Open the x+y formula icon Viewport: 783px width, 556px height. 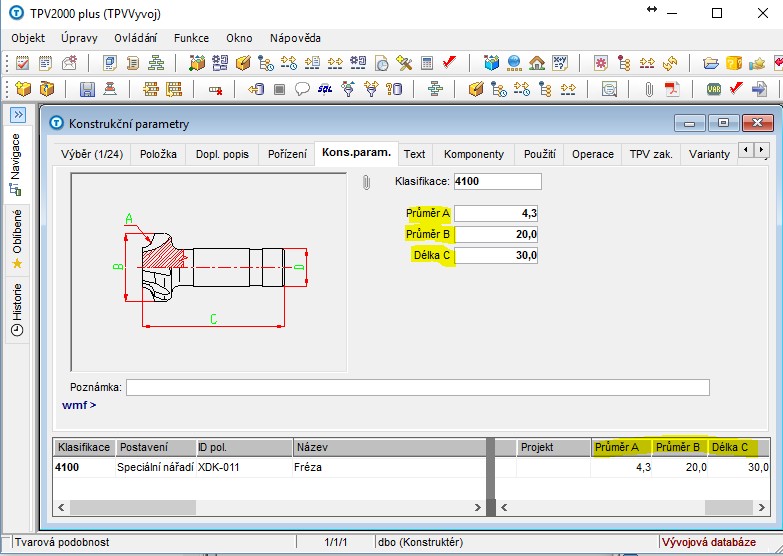pyautogui.click(x=560, y=63)
